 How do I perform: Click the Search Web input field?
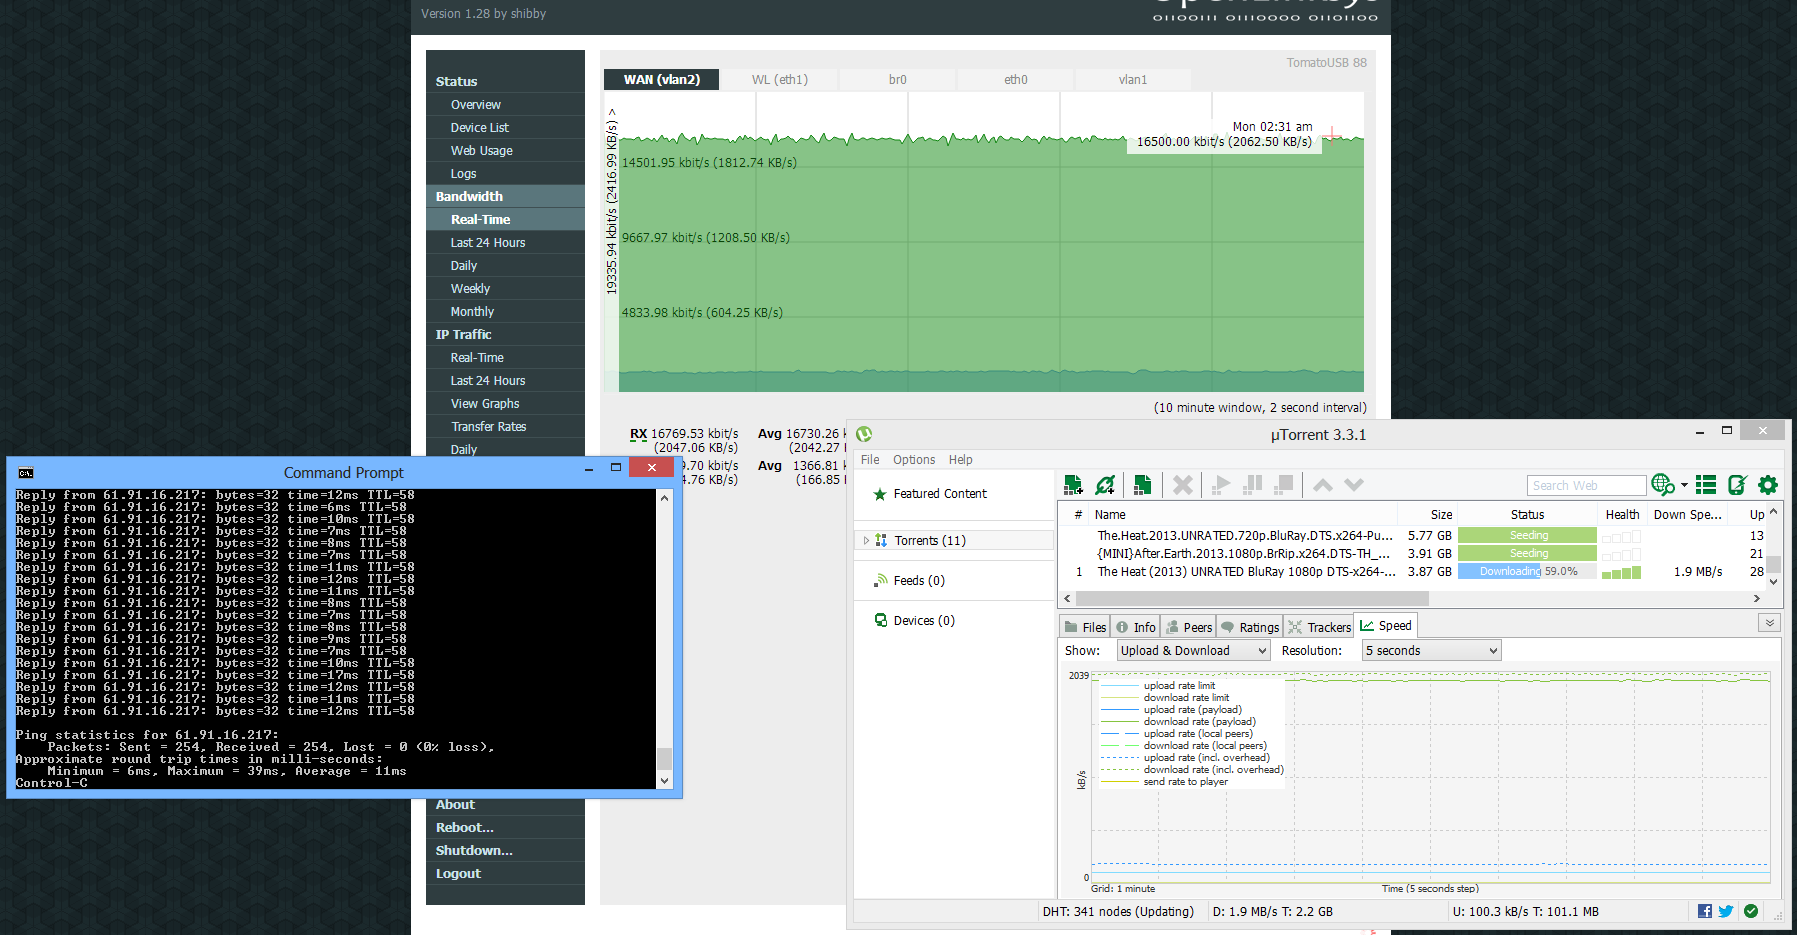pyautogui.click(x=1586, y=486)
